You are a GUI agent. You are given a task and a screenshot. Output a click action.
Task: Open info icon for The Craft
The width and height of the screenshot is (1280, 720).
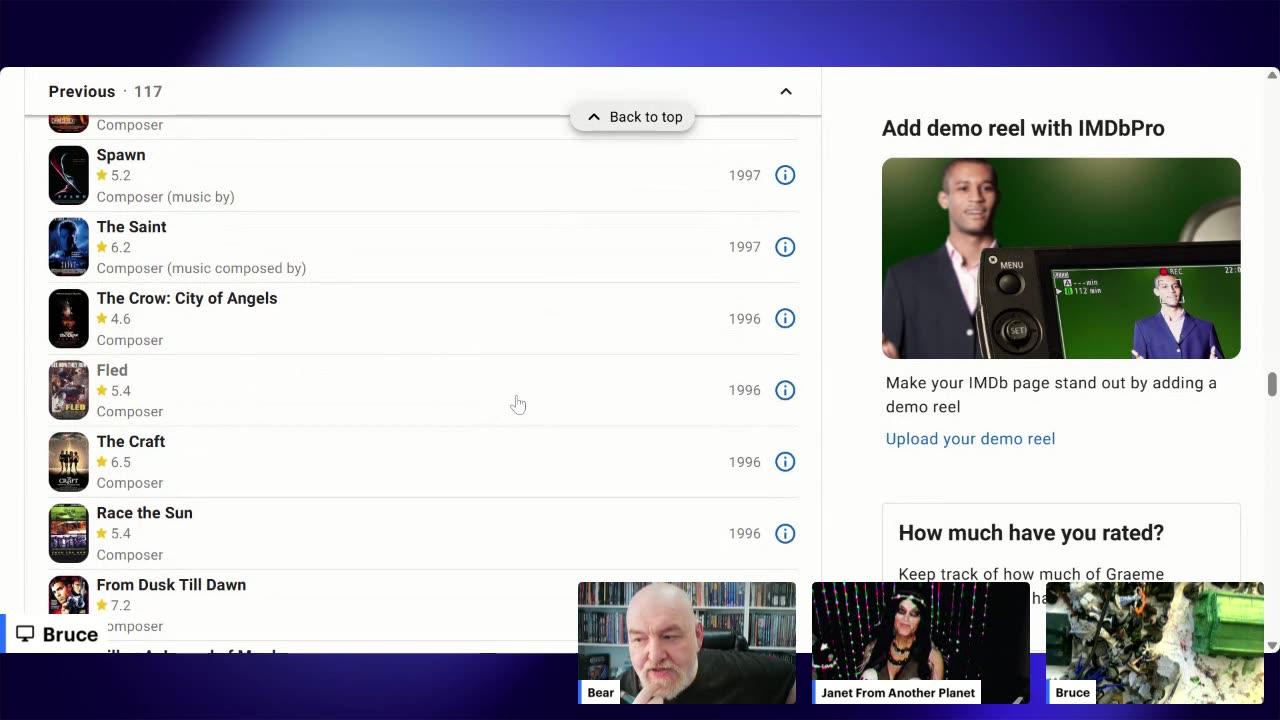pos(785,462)
